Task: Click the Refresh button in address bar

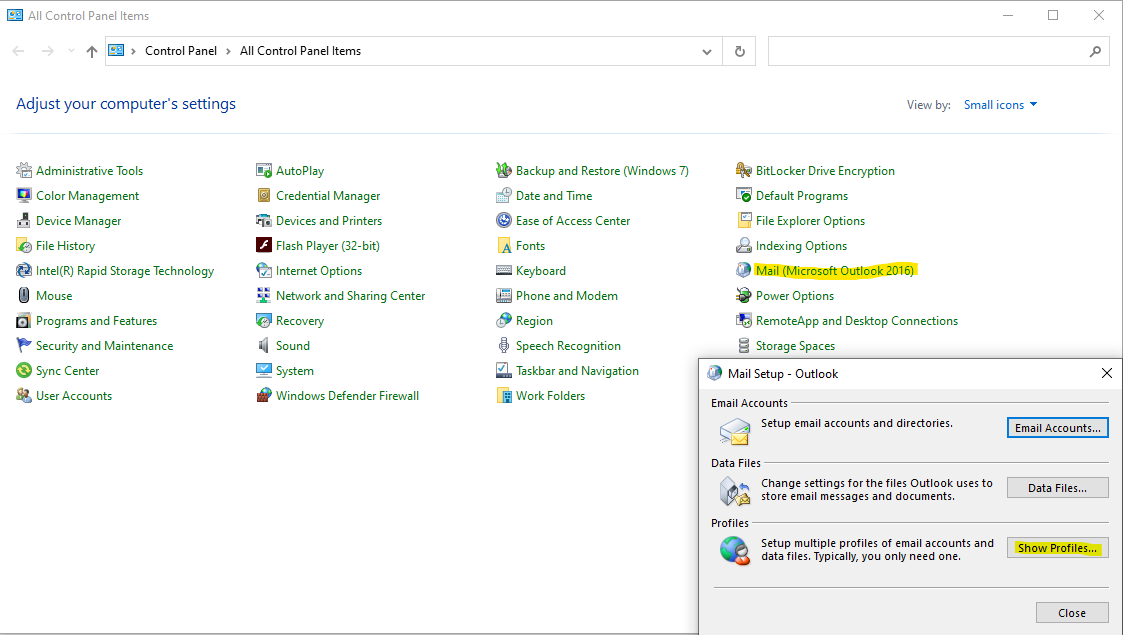Action: tap(739, 51)
